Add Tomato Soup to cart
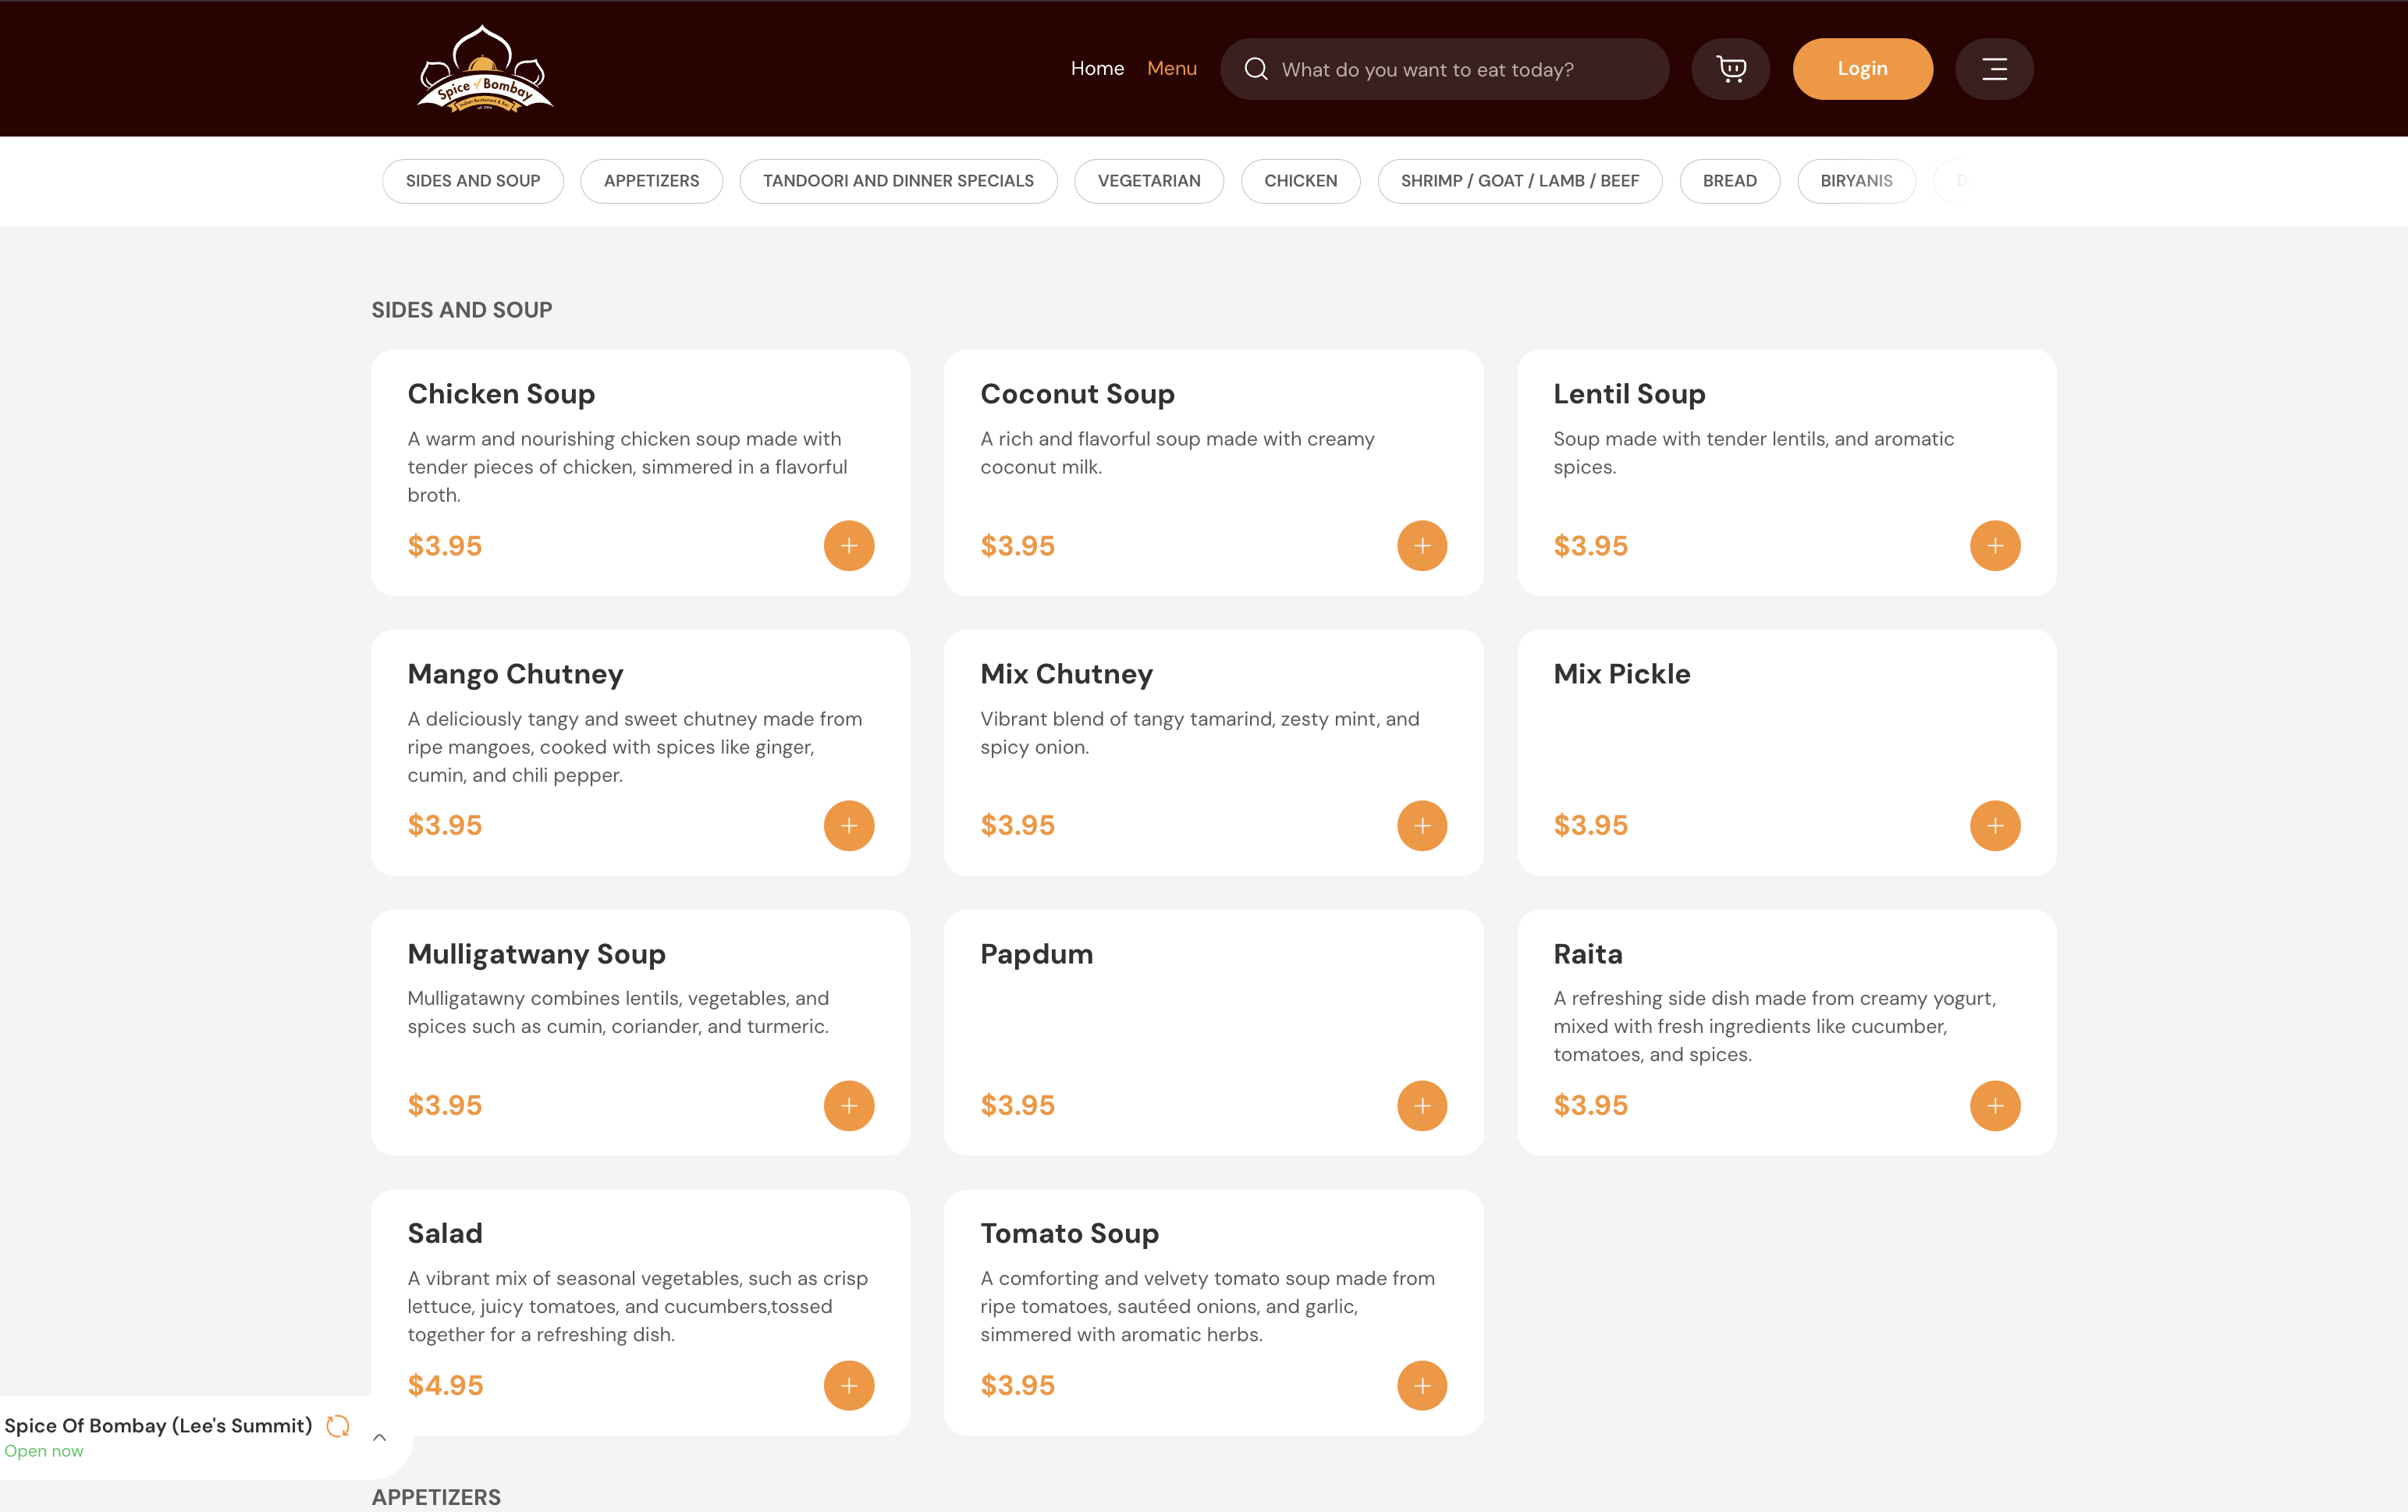Image resolution: width=2408 pixels, height=1512 pixels. 1421,1386
